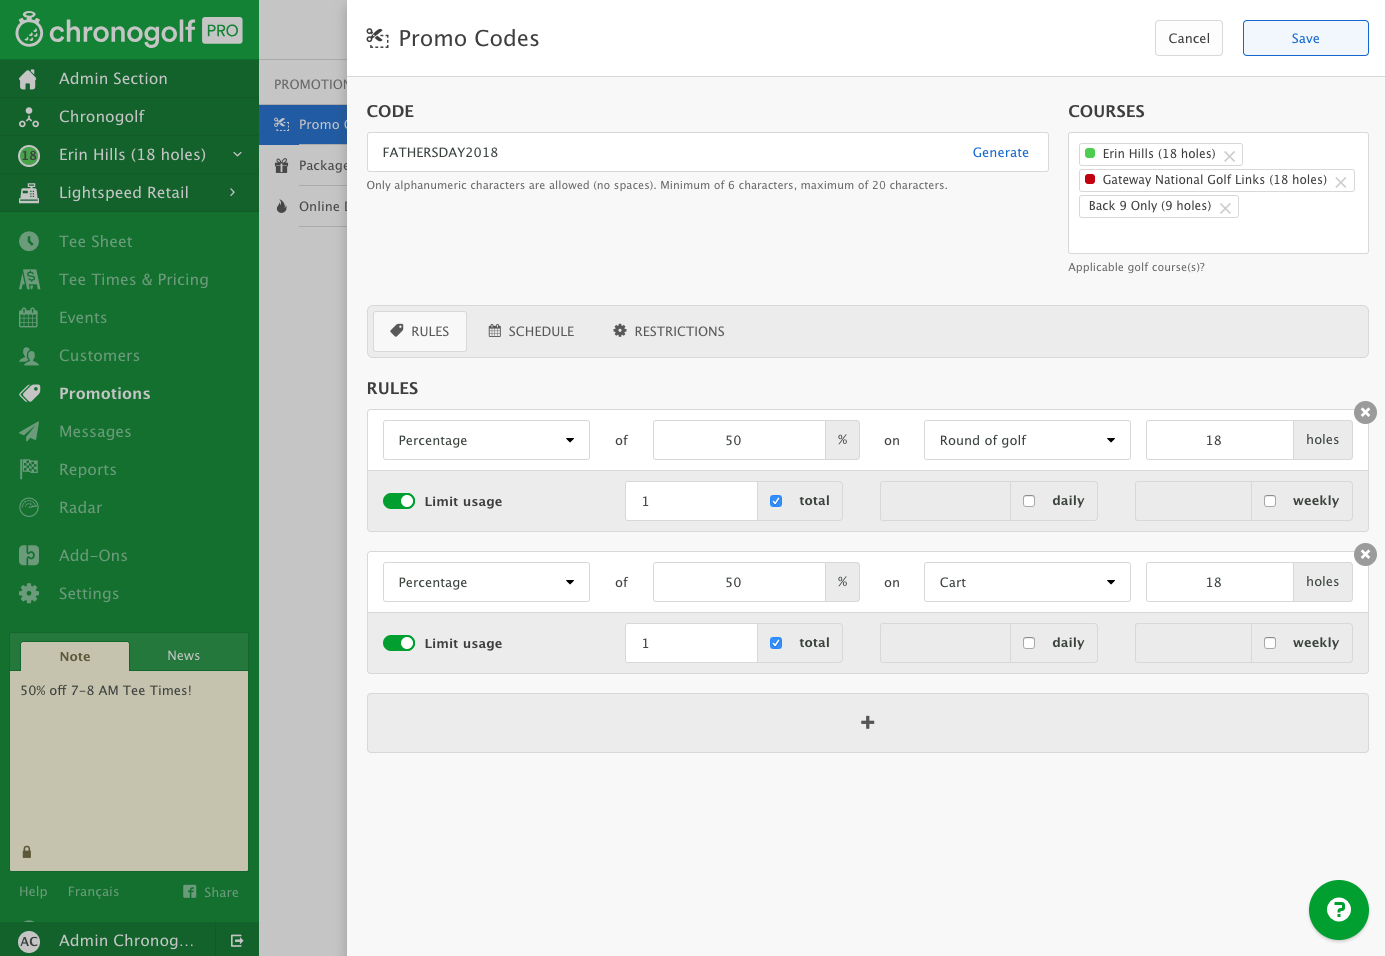1385x956 pixels.
Task: Click the note lock icon
Action: click(x=27, y=852)
